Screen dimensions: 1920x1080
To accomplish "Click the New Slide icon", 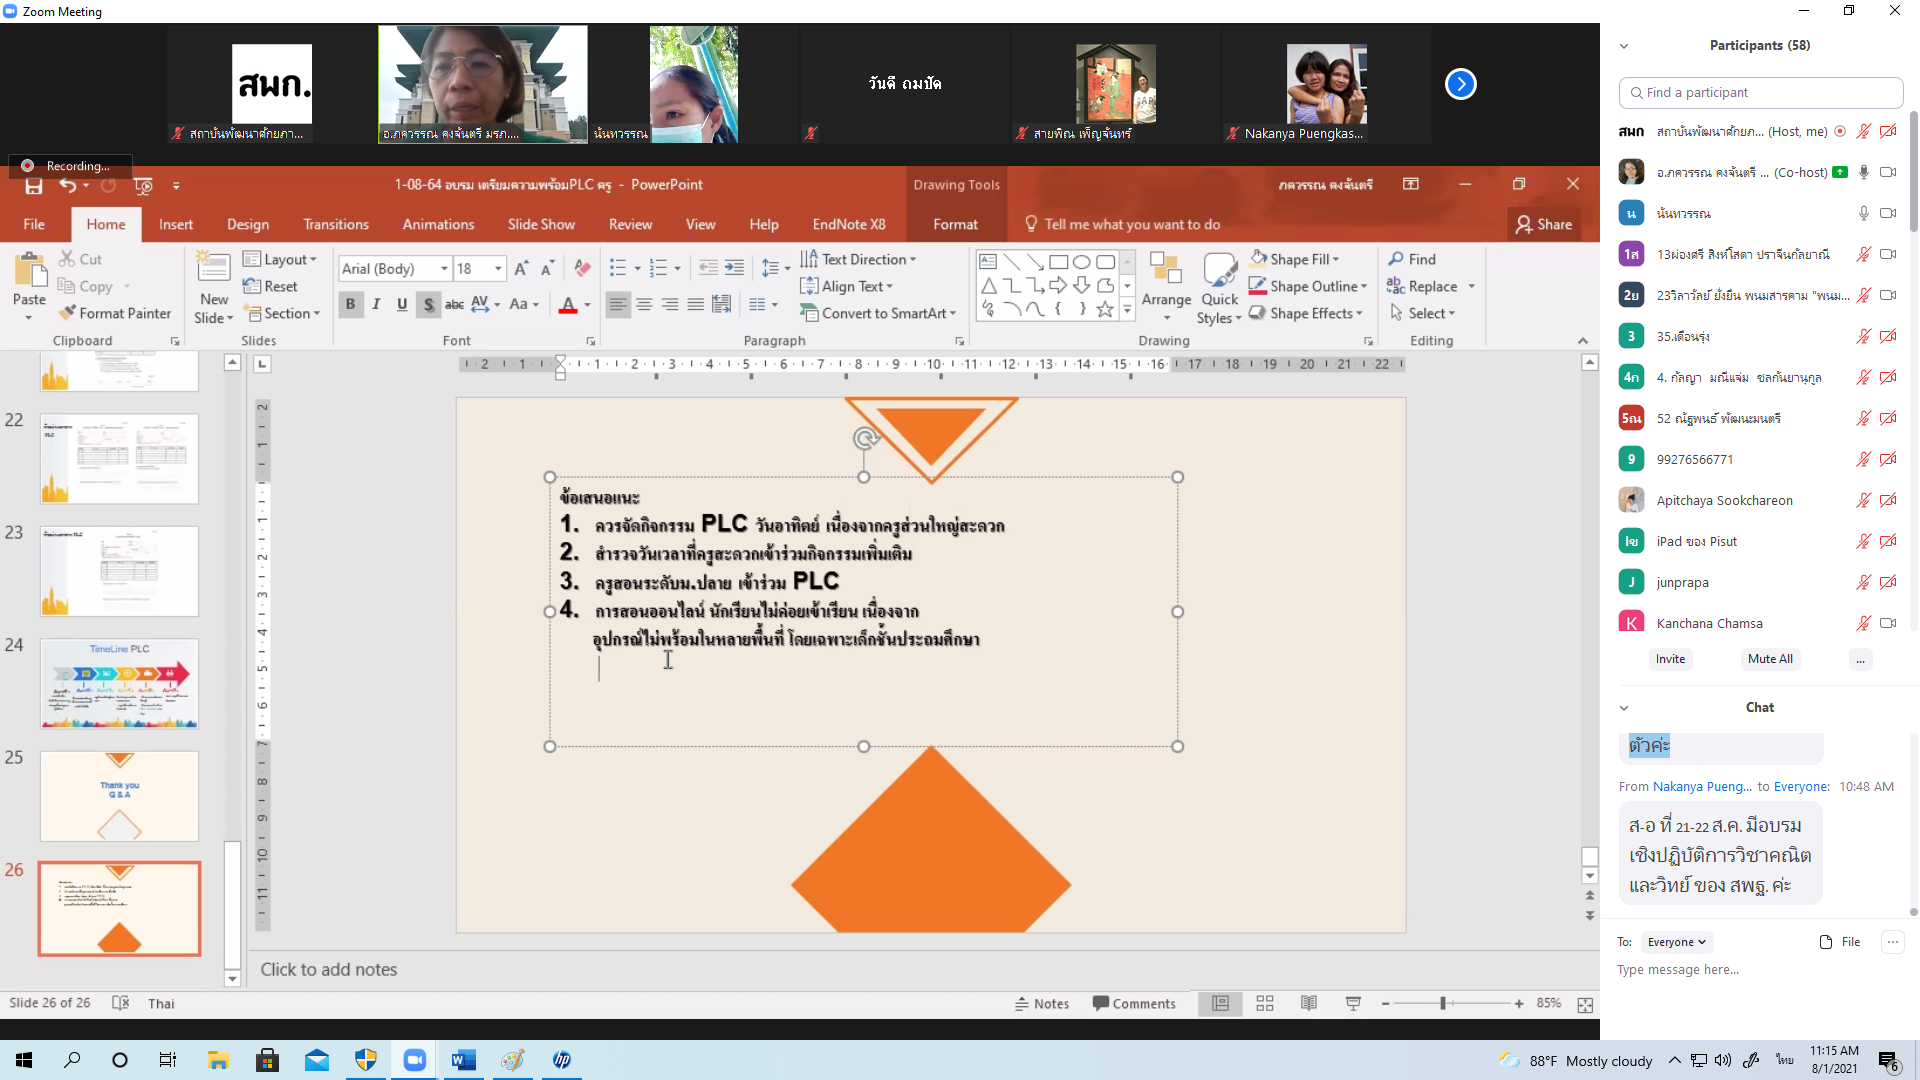I will pyautogui.click(x=213, y=269).
